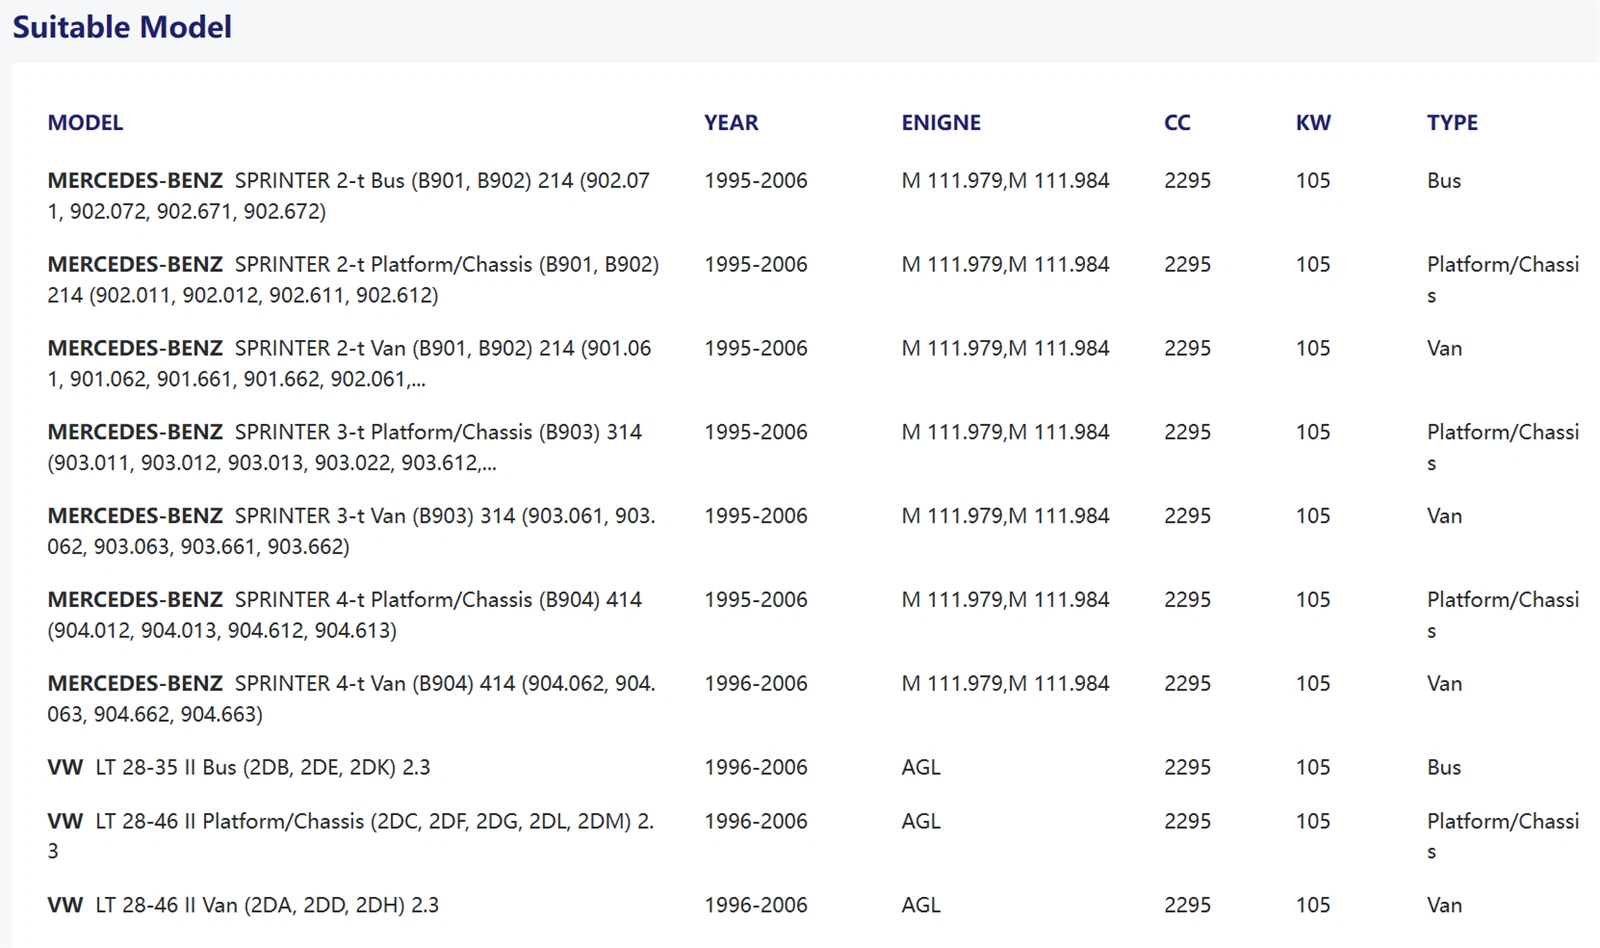Click Van type in SPRINTER 3-t Van row
The image size is (1600, 948).
[x=1444, y=516]
